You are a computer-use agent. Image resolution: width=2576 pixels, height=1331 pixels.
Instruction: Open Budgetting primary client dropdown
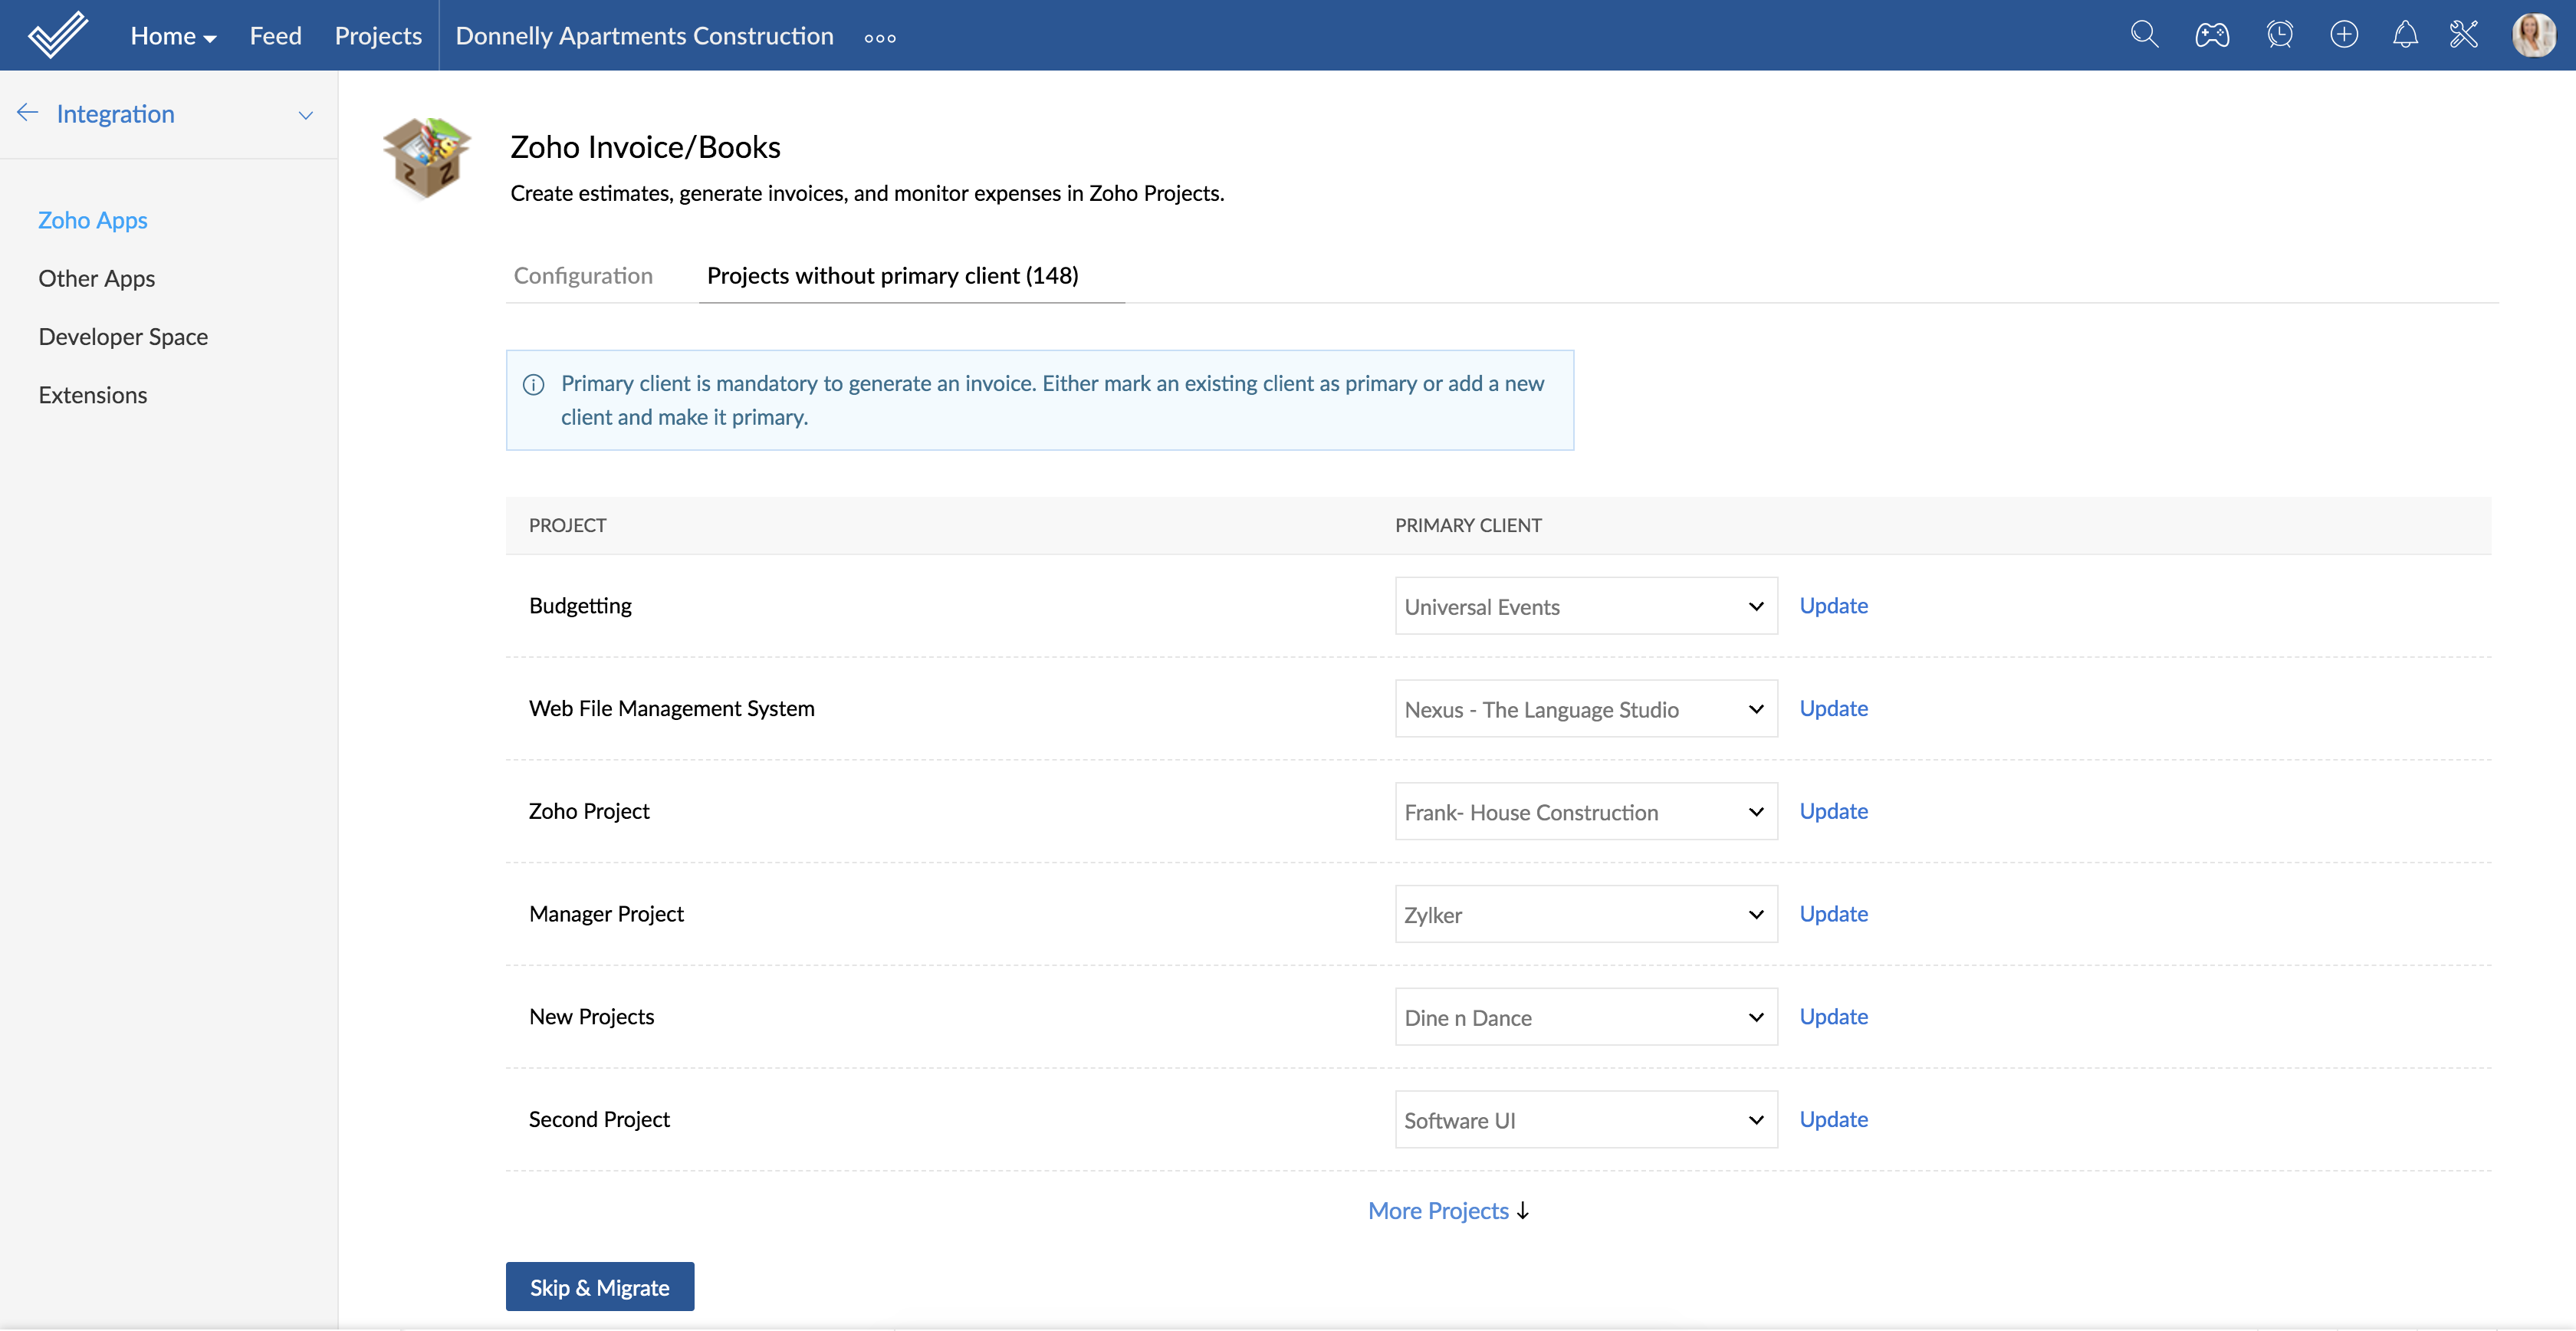1586,606
